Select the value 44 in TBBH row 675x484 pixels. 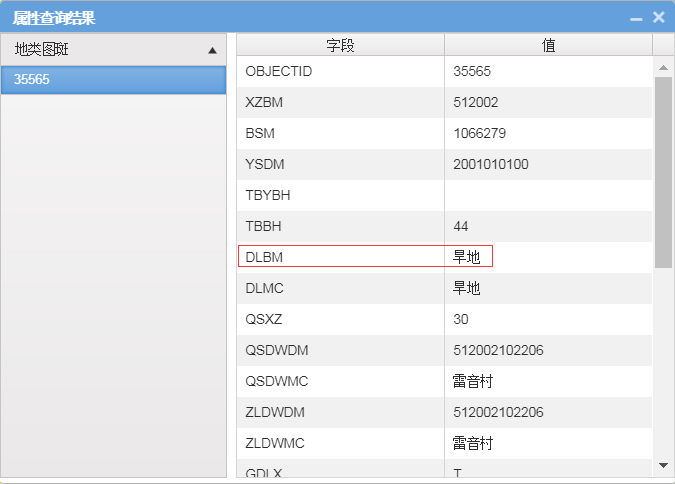(548, 226)
